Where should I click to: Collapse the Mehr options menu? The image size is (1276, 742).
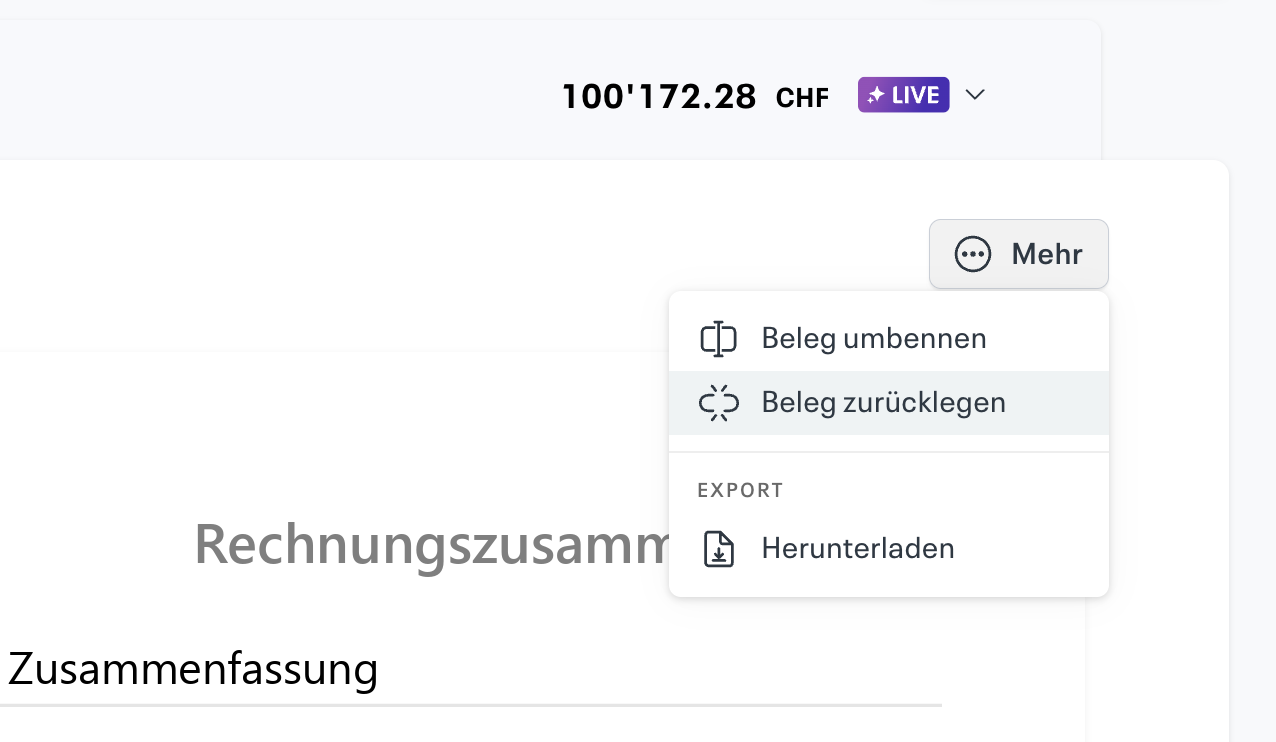tap(1018, 254)
